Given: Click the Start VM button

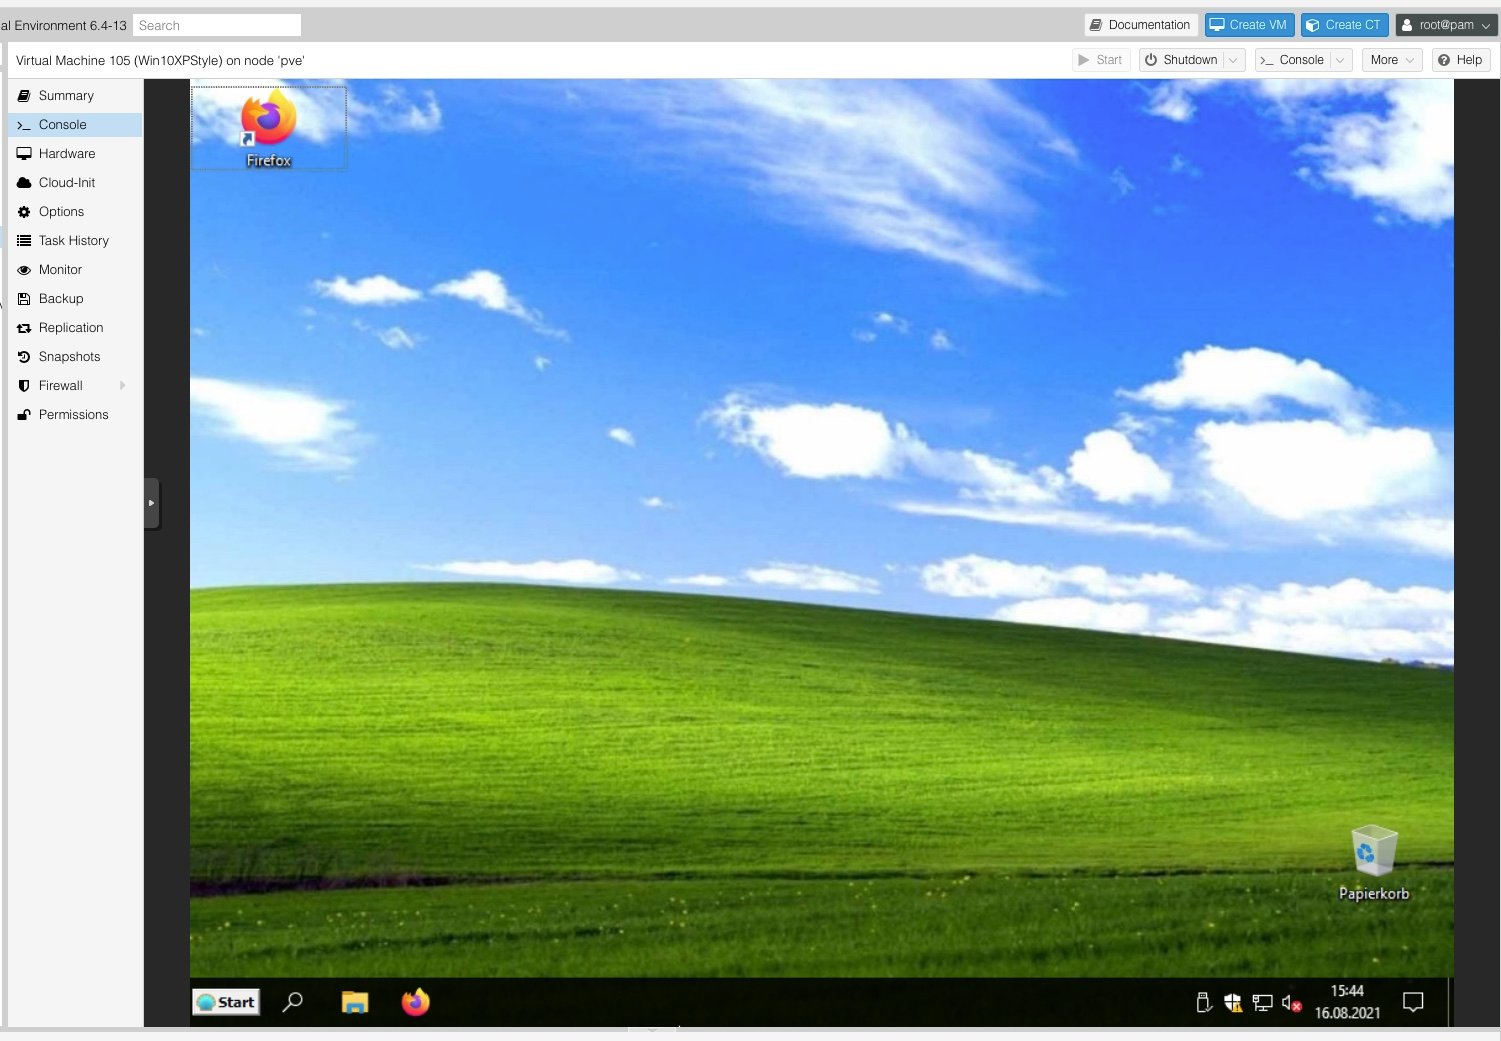Looking at the screenshot, I should pos(1100,60).
